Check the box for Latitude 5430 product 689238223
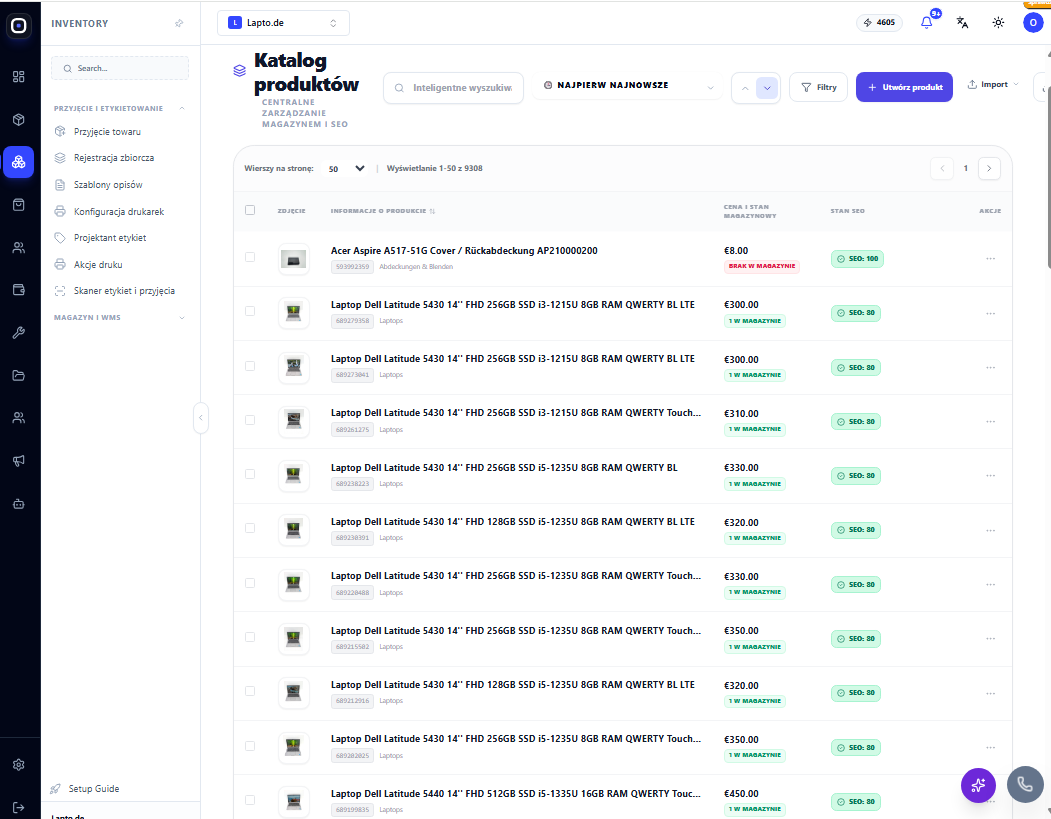Viewport: 1051px width, 819px height. tap(250, 475)
